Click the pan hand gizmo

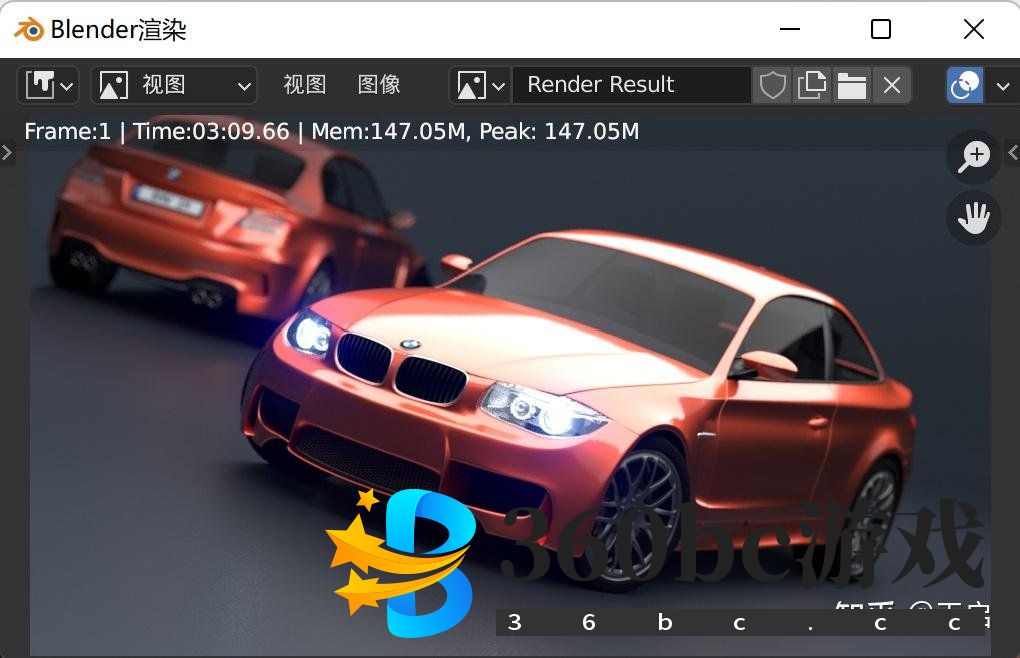tap(973, 217)
